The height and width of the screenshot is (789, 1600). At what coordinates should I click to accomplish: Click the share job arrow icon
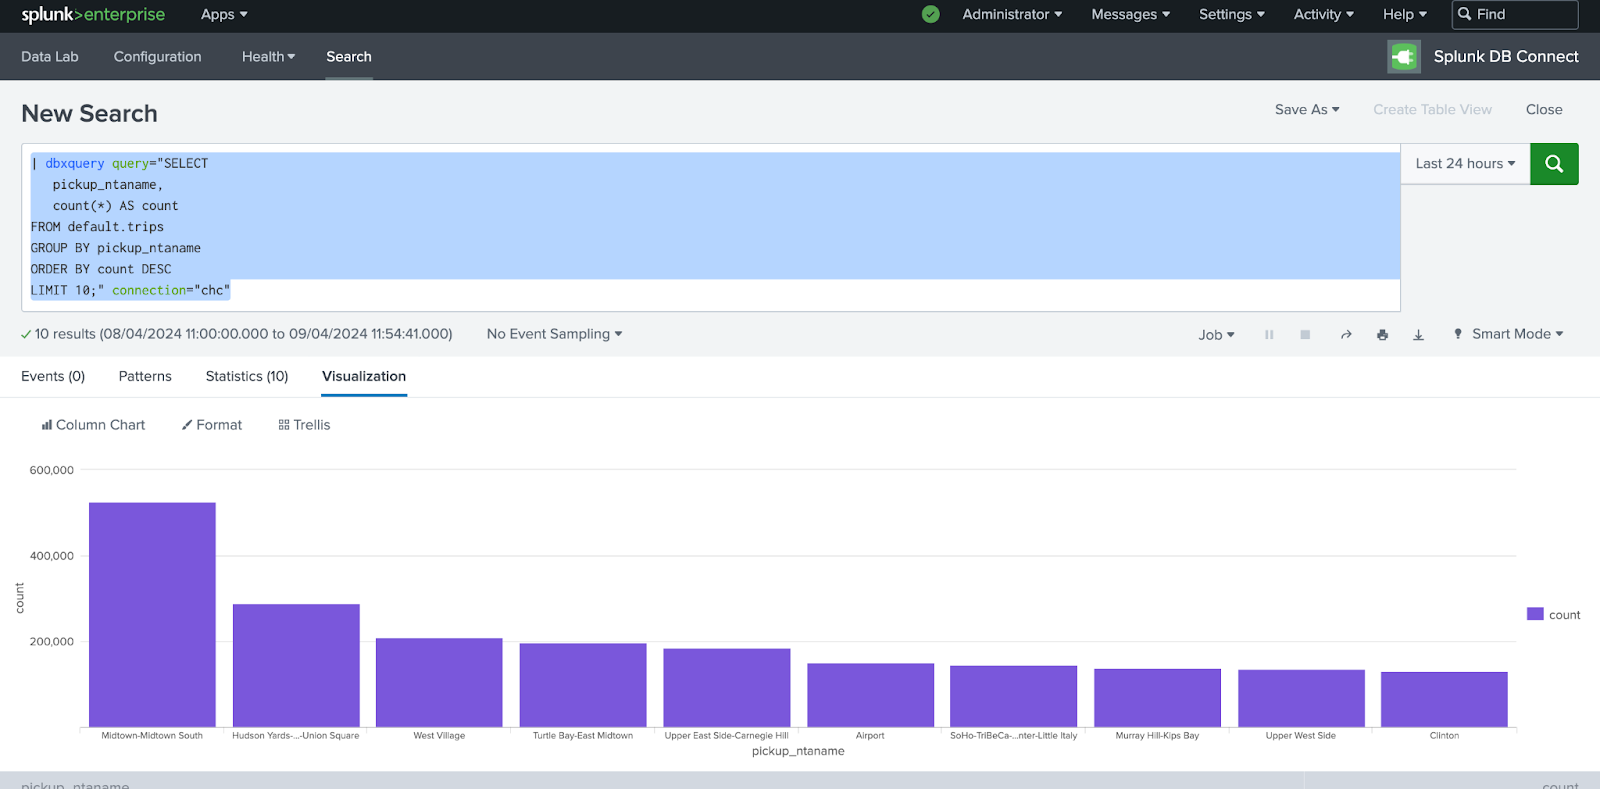click(x=1346, y=335)
